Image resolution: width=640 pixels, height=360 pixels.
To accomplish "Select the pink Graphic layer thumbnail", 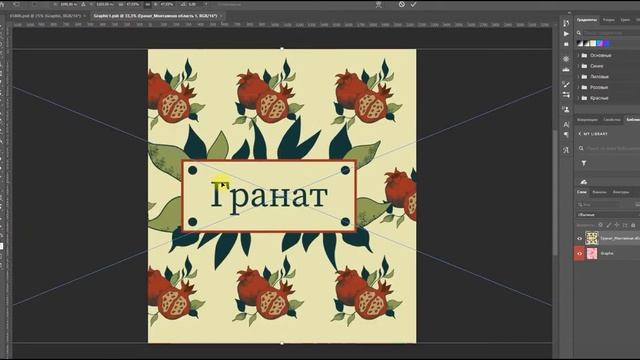I will click(591, 253).
